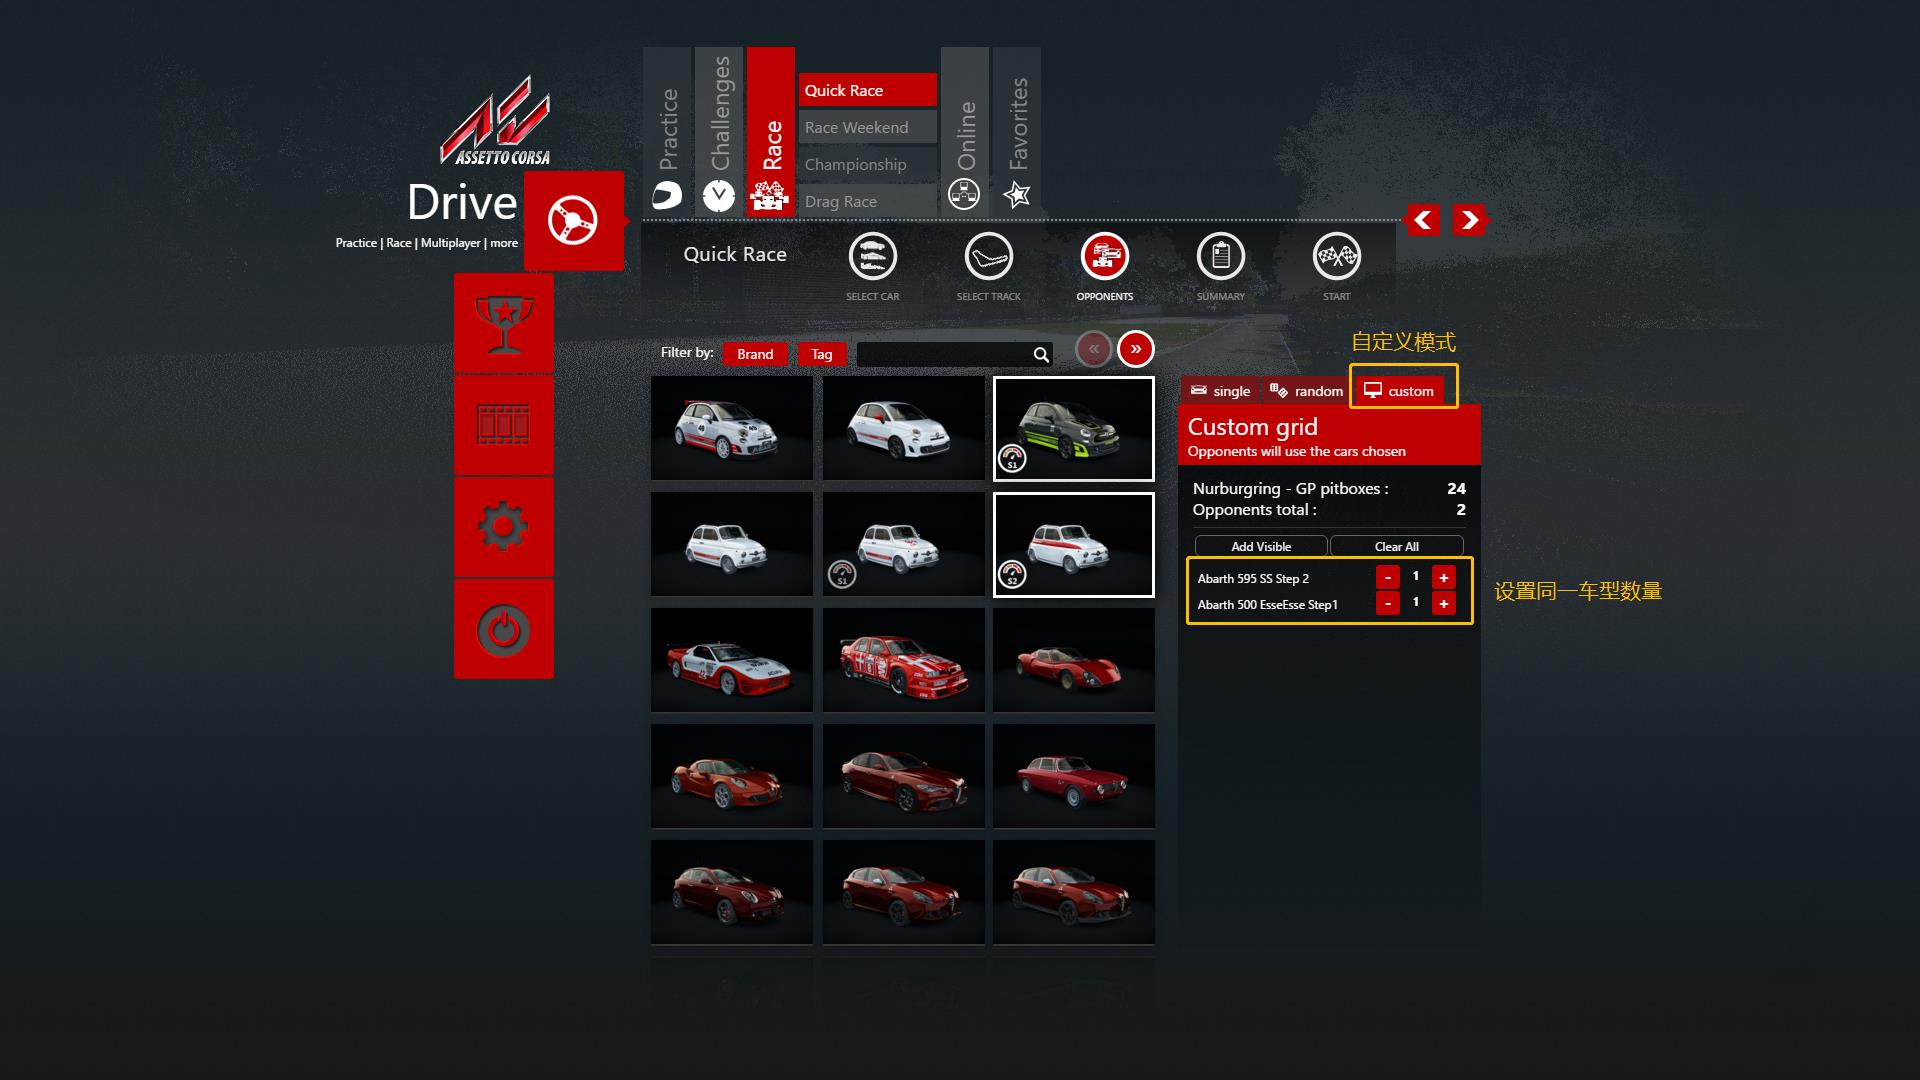Select Drag Race mode

[x=868, y=201]
